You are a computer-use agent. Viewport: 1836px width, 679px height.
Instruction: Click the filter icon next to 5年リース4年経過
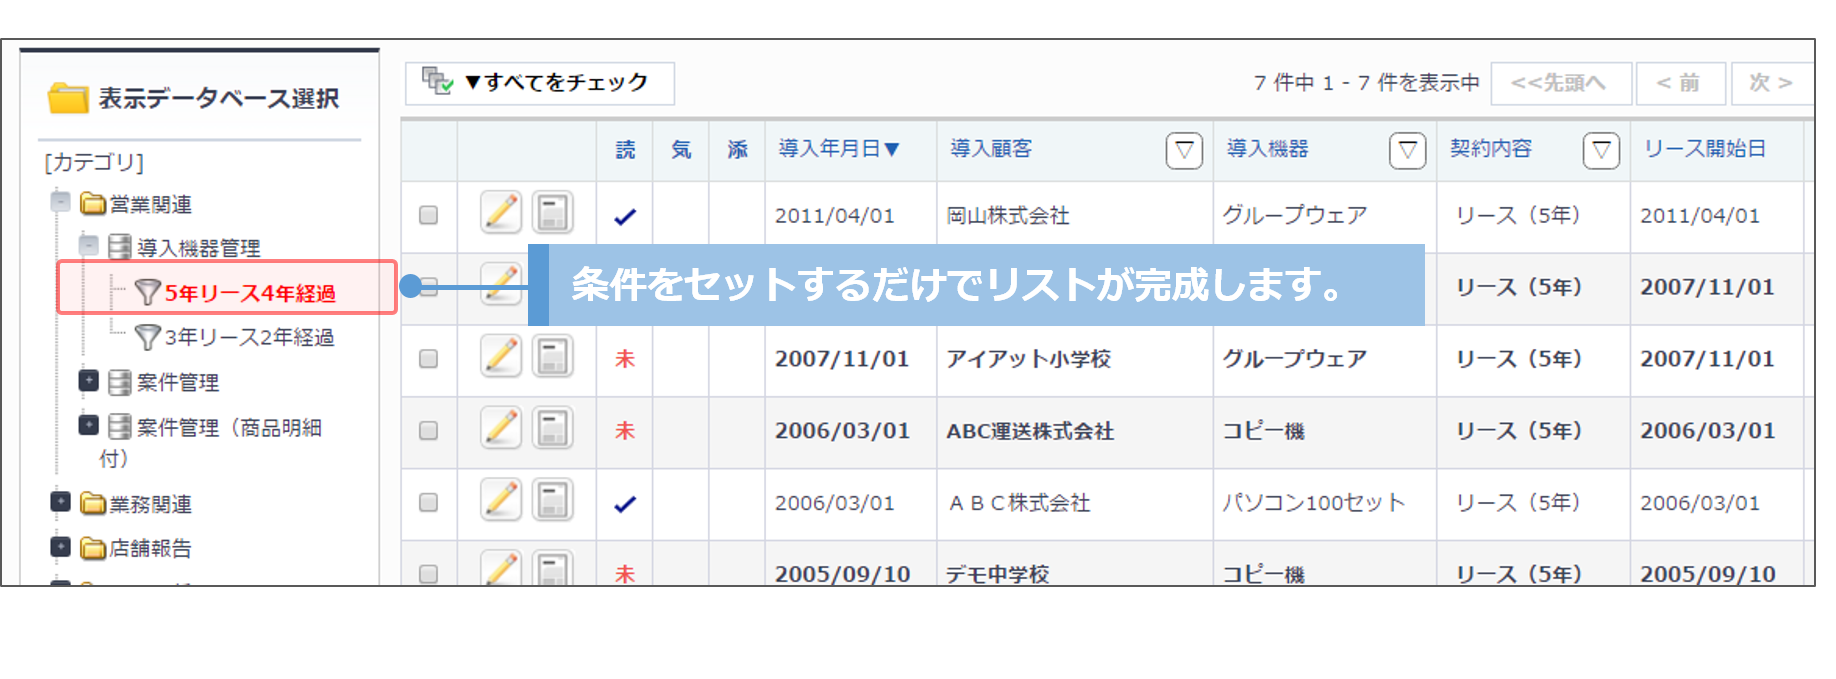point(147,292)
